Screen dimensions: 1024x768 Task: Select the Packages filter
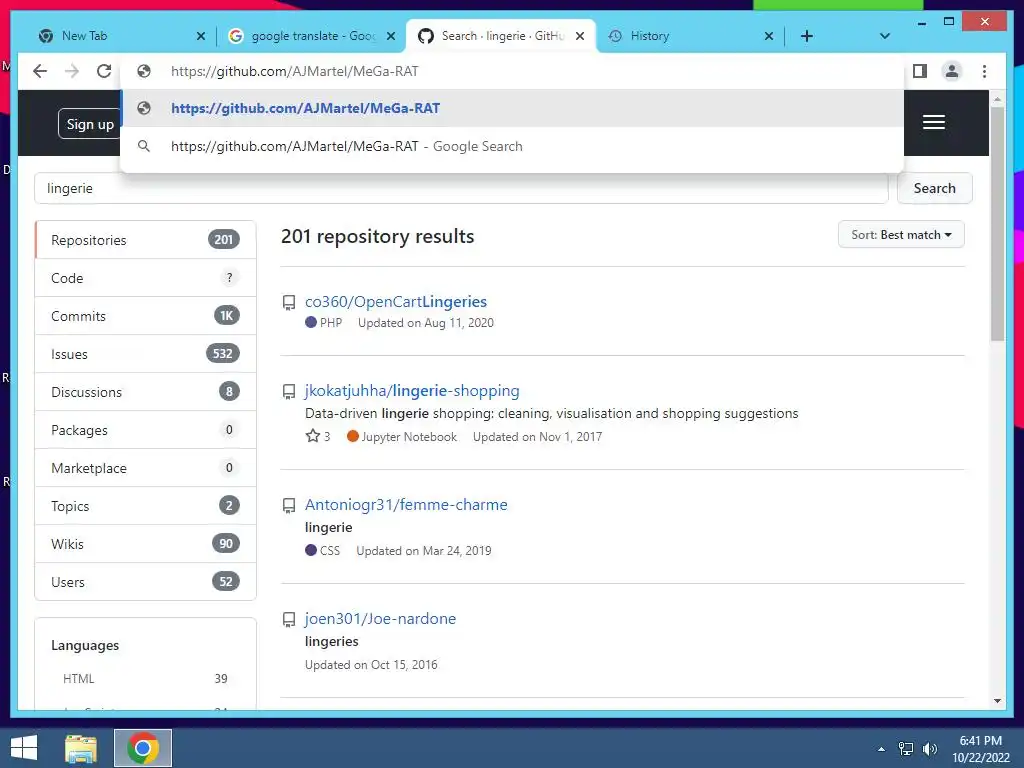pos(145,430)
